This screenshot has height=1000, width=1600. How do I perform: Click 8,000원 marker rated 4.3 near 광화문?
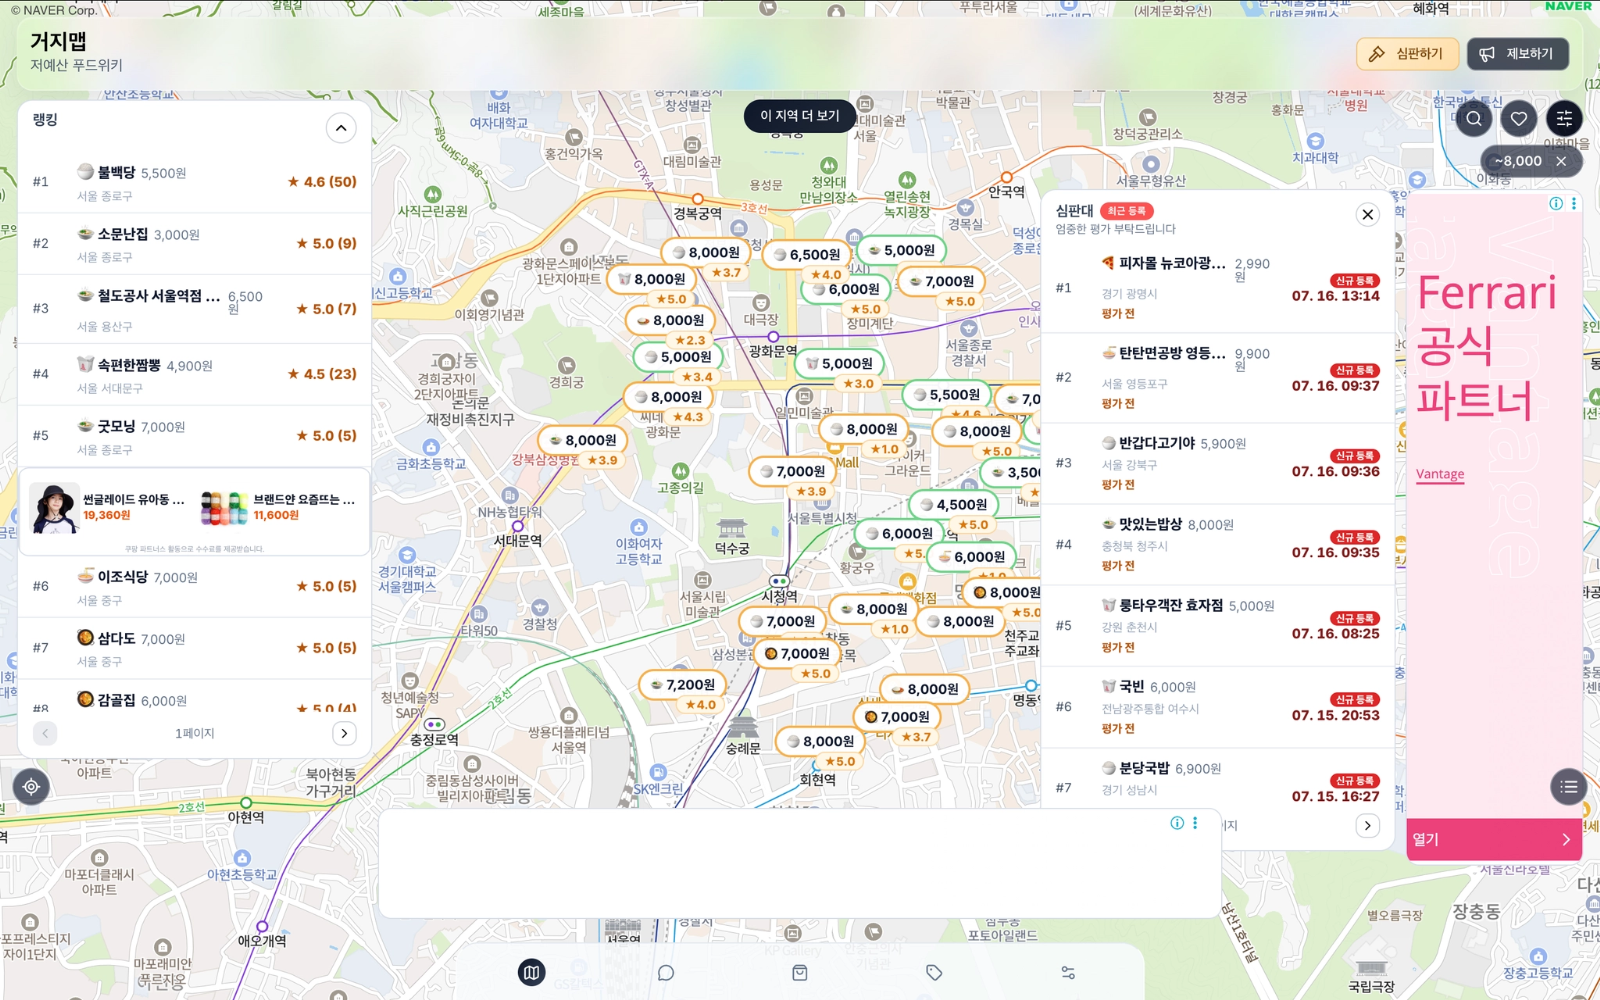tap(668, 397)
